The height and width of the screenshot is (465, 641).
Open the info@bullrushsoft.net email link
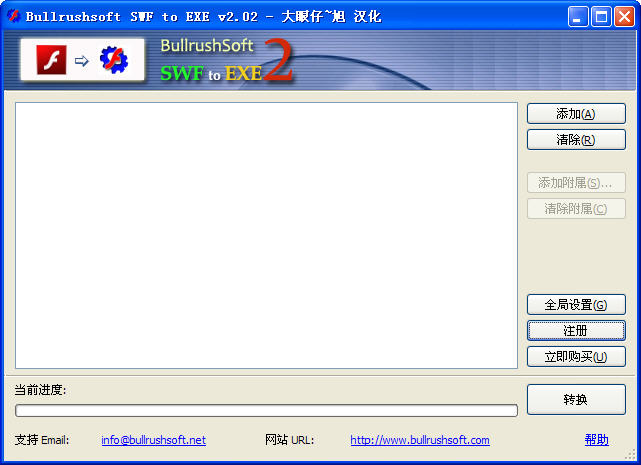[153, 440]
